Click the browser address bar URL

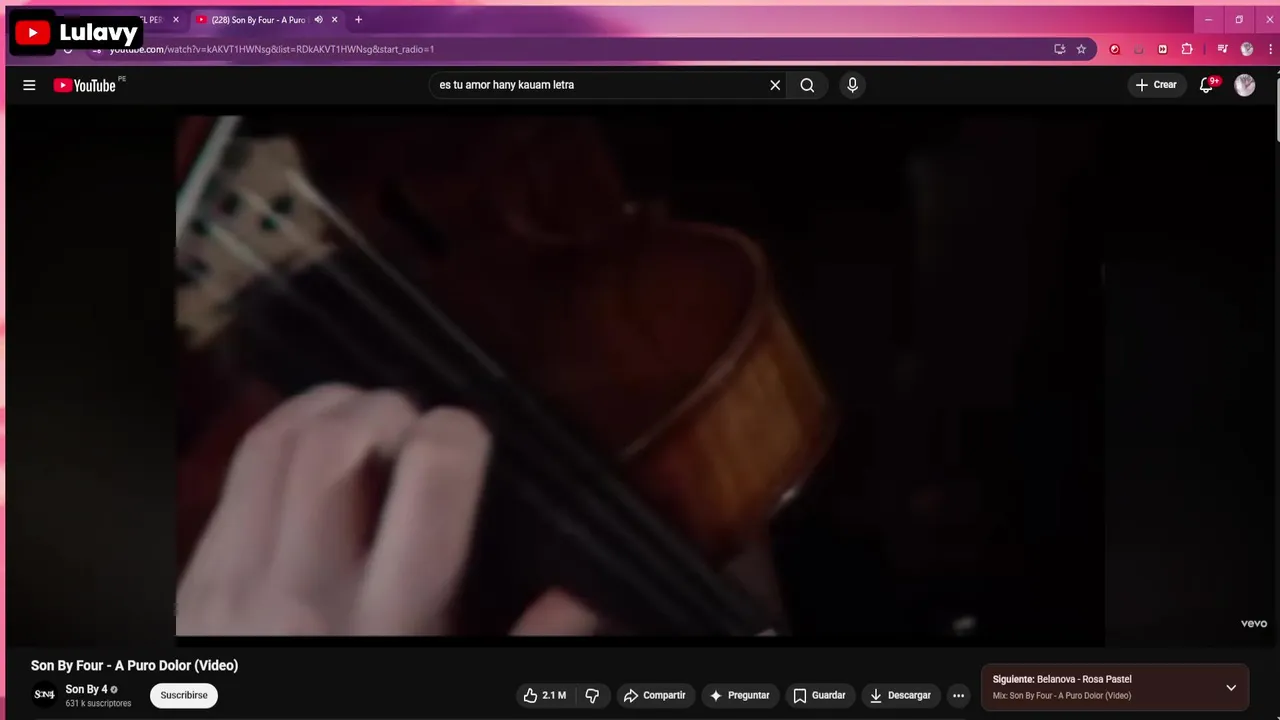272,49
